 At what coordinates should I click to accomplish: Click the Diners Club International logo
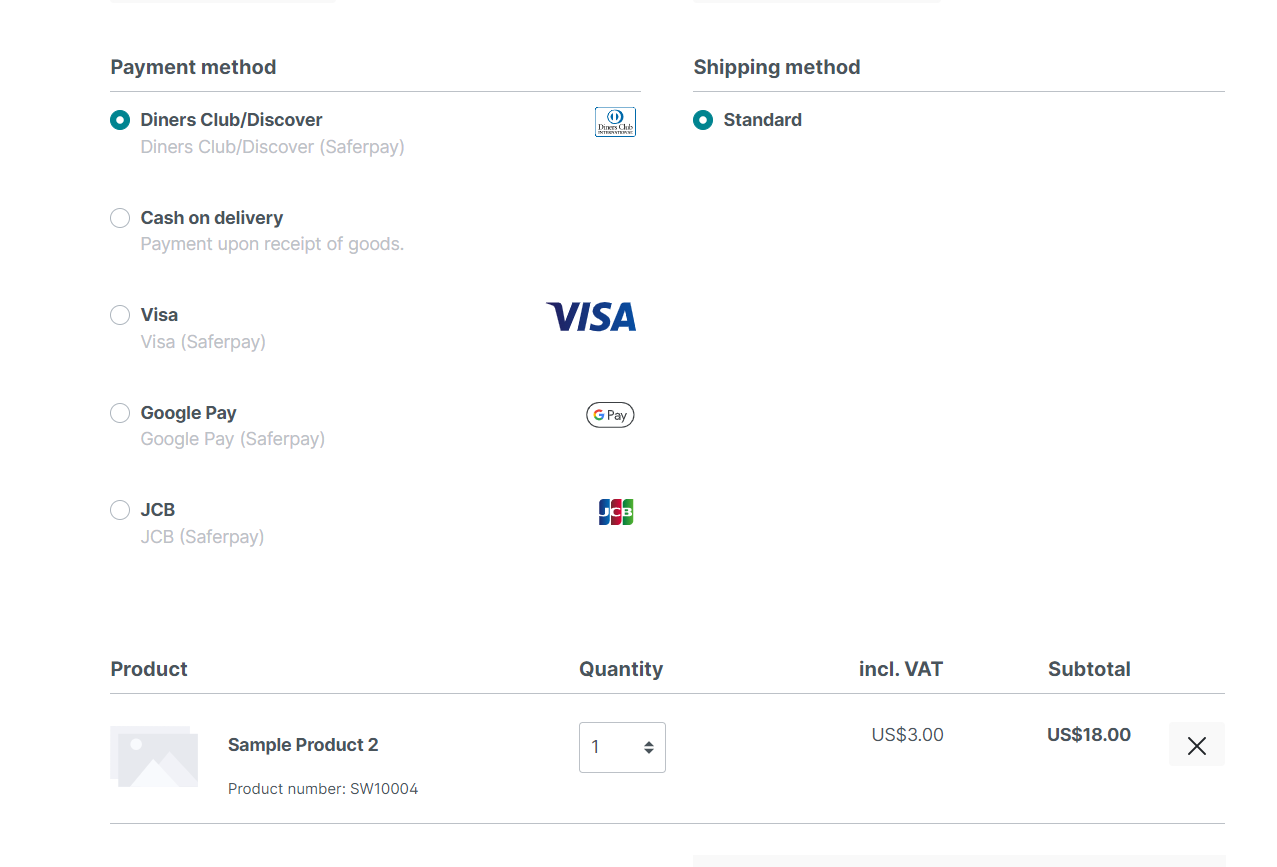(615, 121)
